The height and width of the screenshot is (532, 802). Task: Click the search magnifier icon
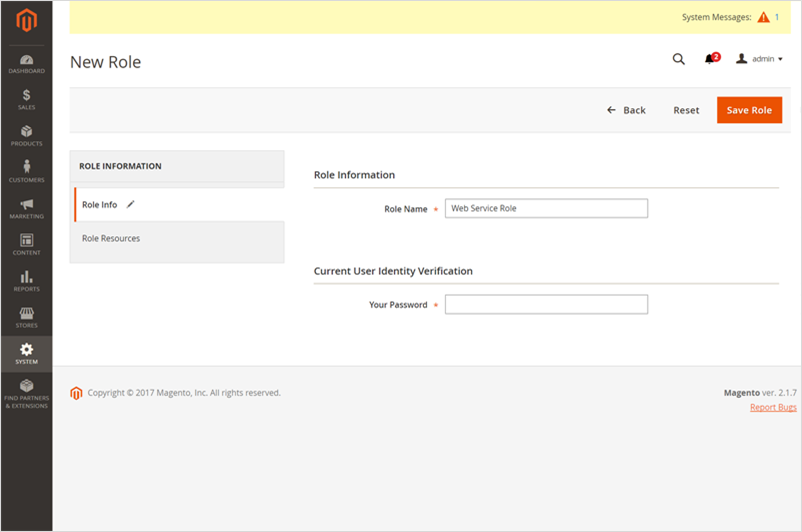click(678, 59)
